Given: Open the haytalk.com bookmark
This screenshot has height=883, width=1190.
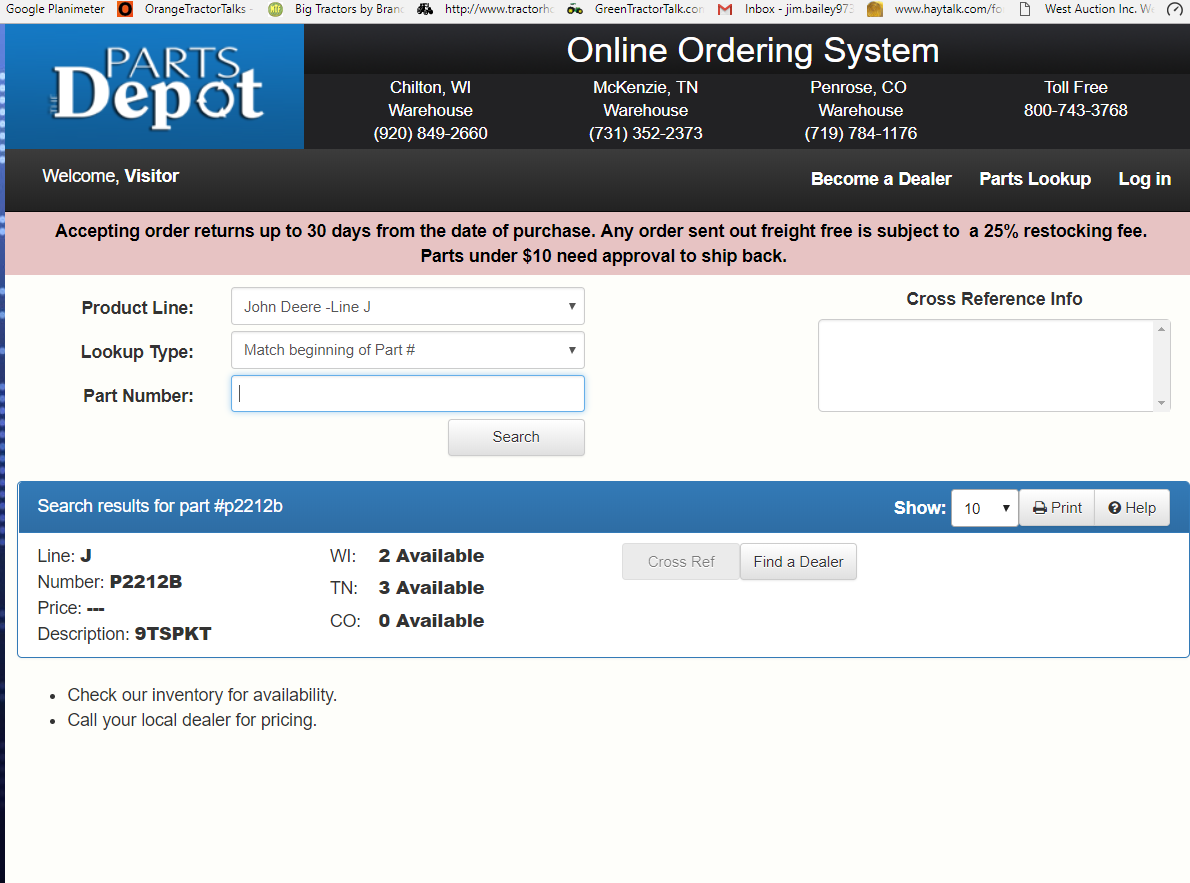Looking at the screenshot, I should 936,9.
